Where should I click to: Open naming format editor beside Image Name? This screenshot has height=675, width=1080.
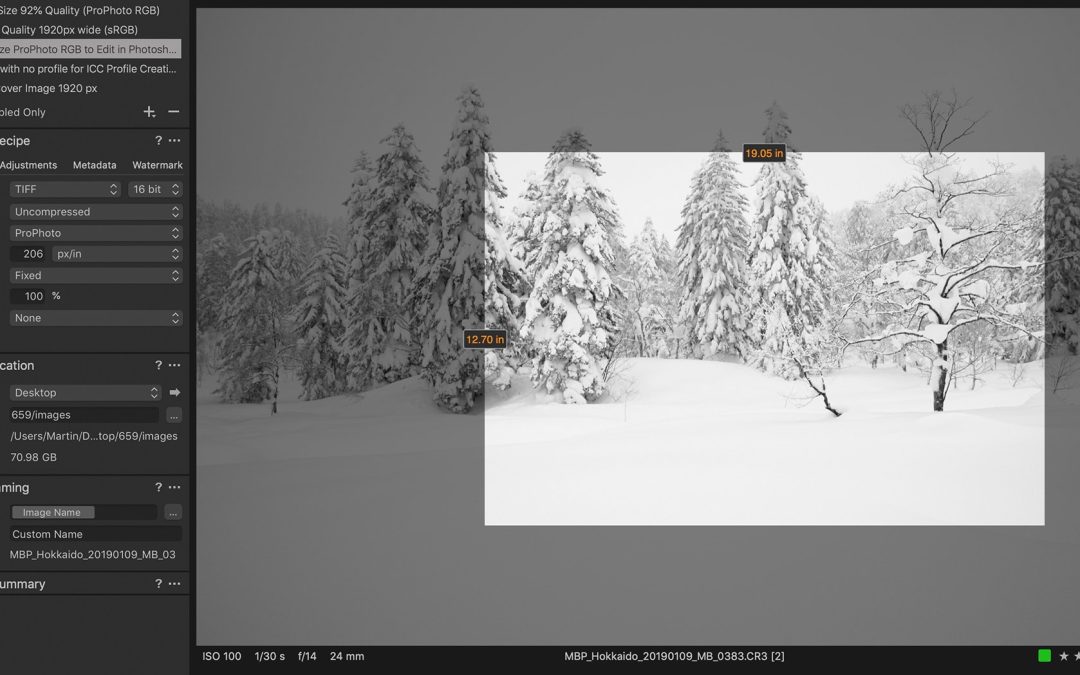click(x=173, y=513)
